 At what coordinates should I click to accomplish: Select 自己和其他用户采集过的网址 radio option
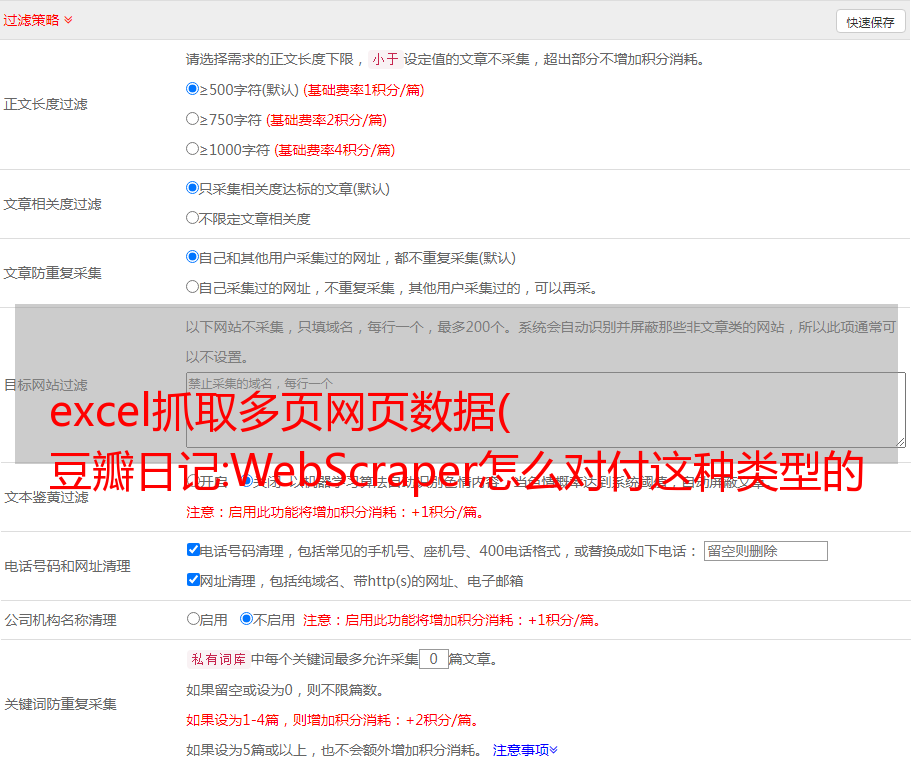tap(192, 257)
